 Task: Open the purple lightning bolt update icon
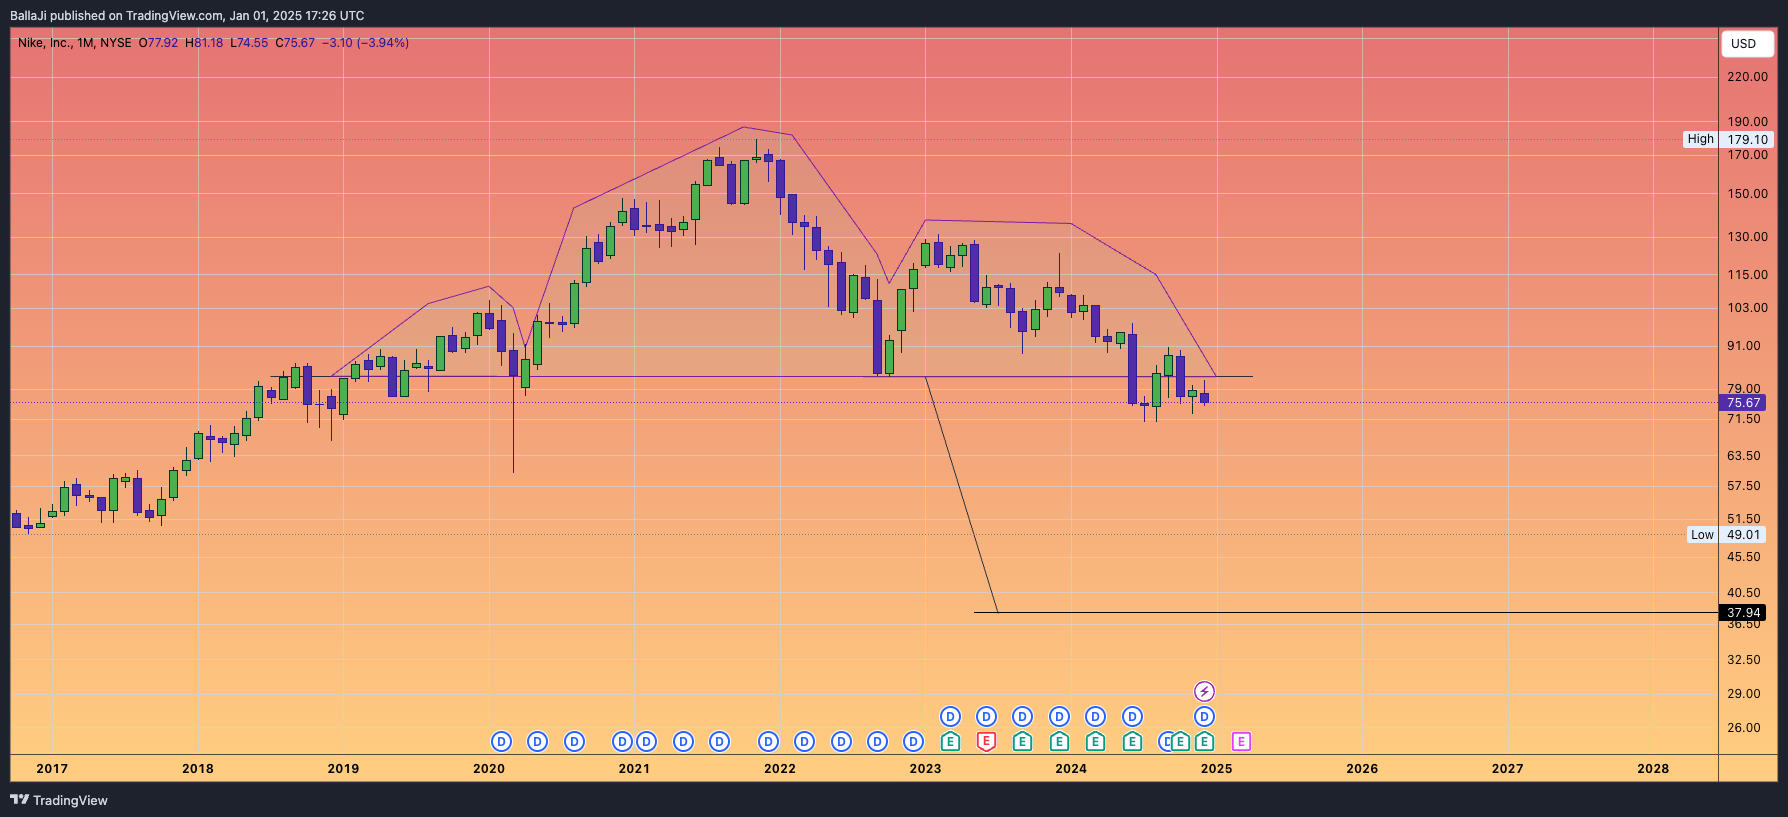(1205, 691)
